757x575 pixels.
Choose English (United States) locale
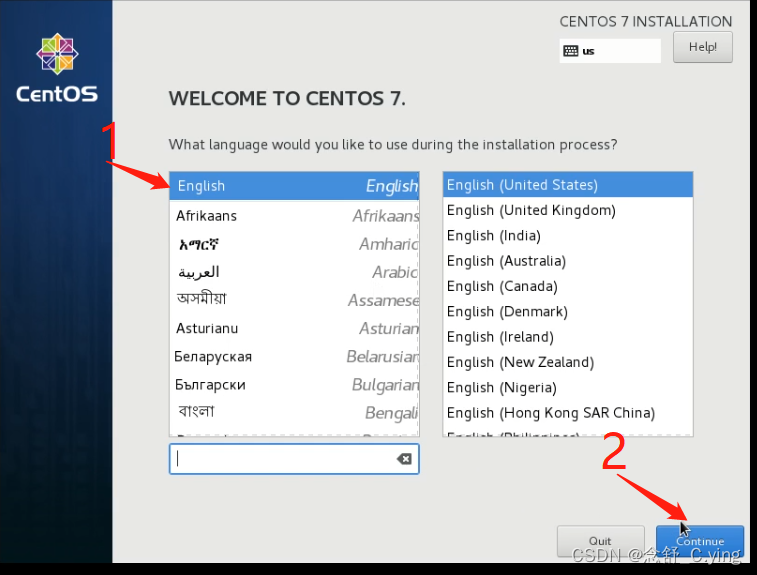click(x=568, y=185)
